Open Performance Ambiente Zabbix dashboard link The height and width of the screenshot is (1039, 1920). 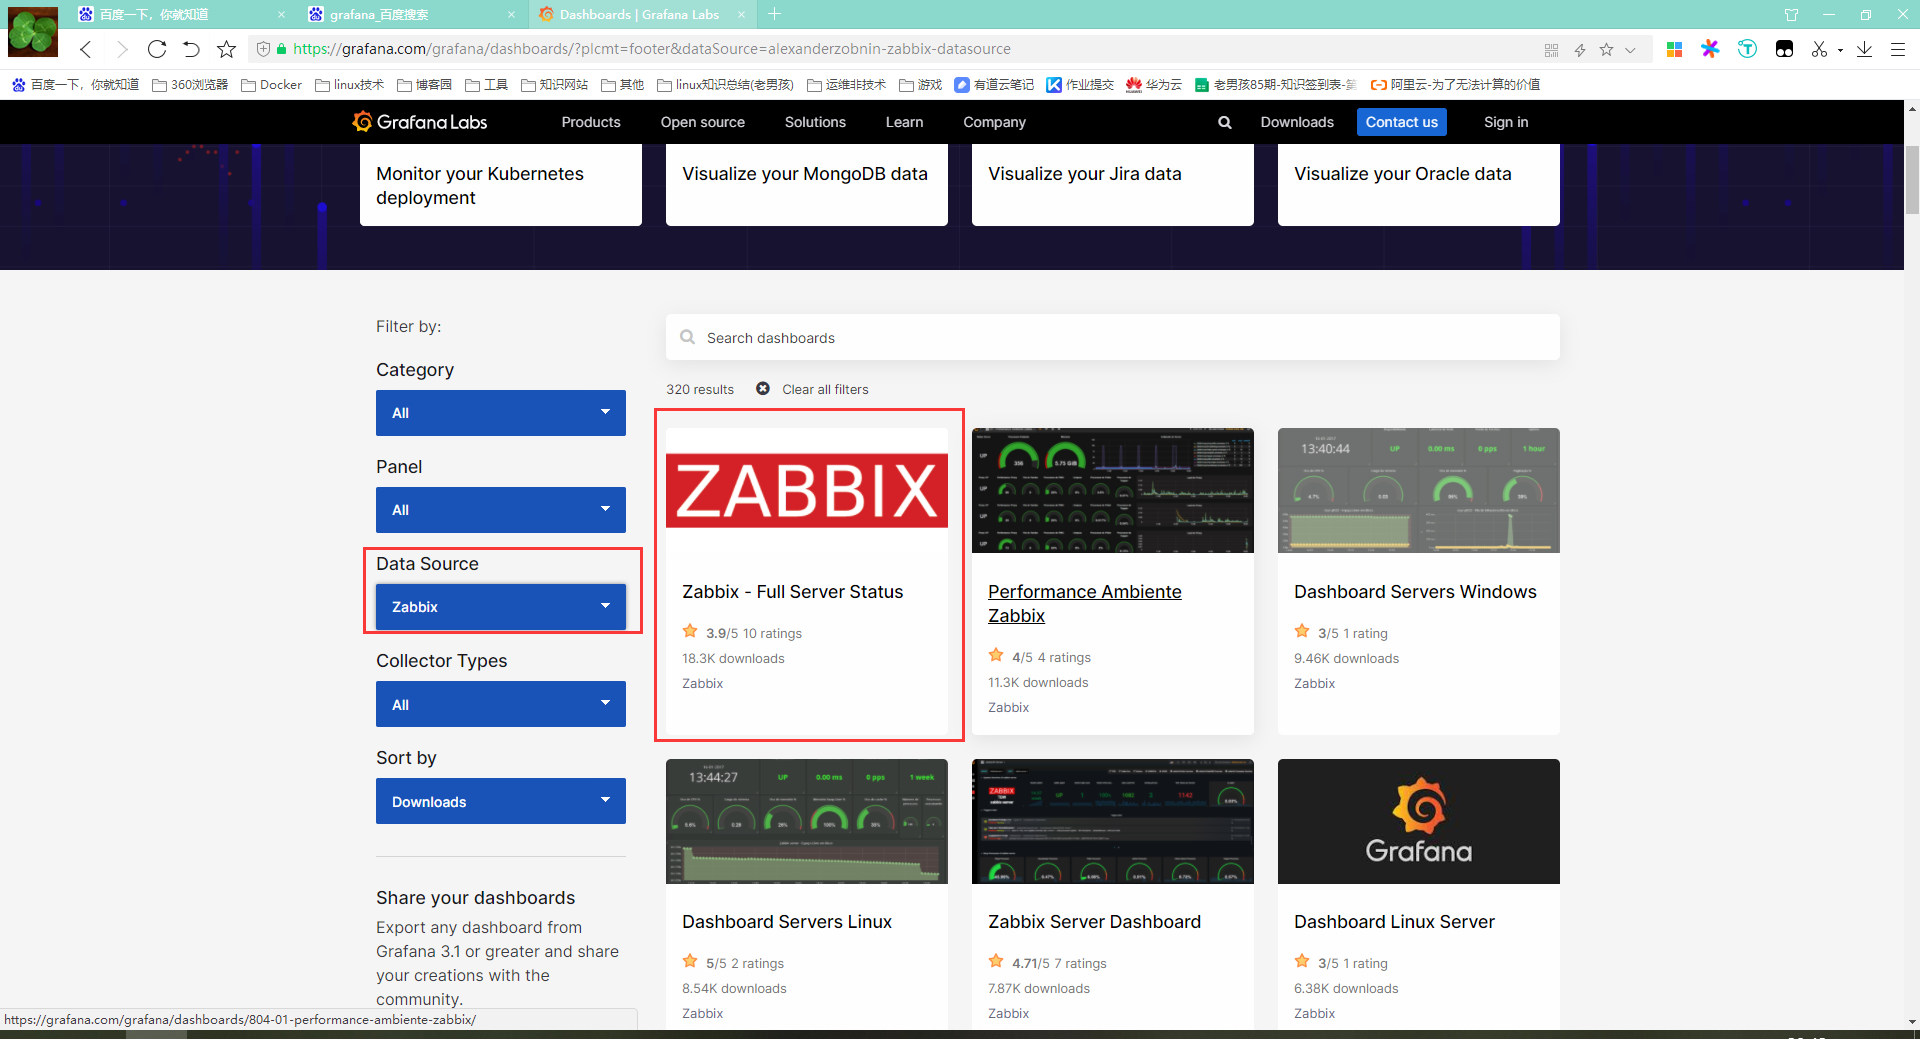[1085, 604]
